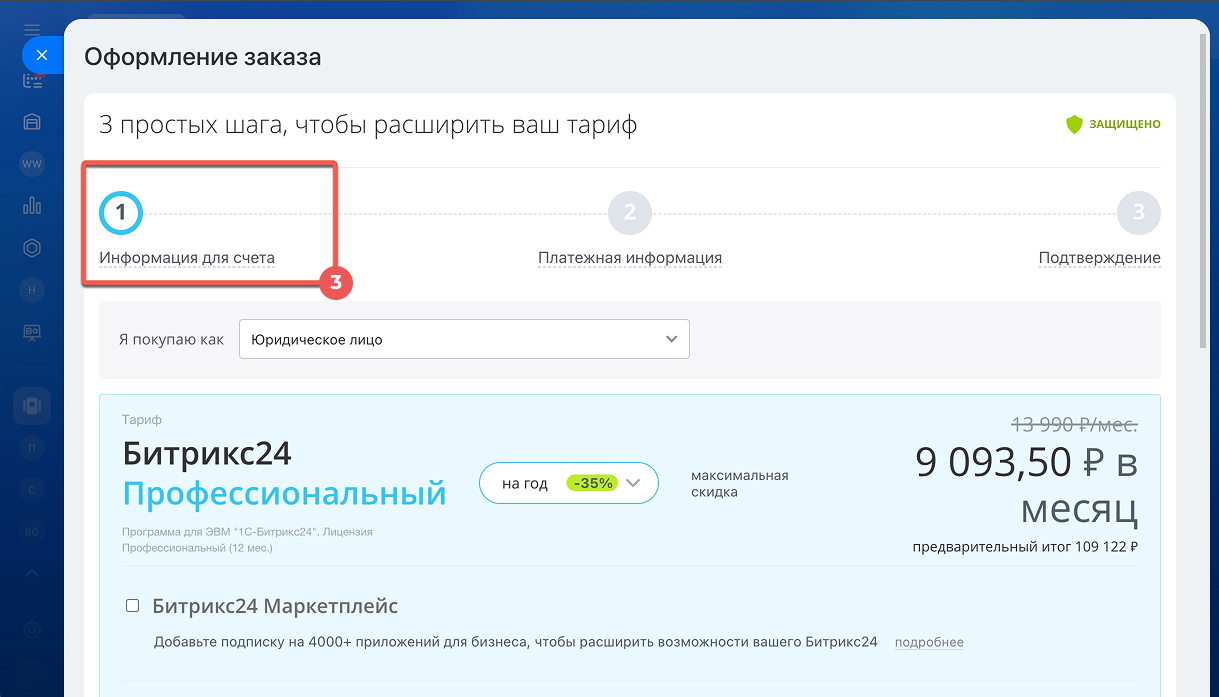Select the Информация для счета step label
Viewport: 1219px width, 697px height.
[x=187, y=258]
